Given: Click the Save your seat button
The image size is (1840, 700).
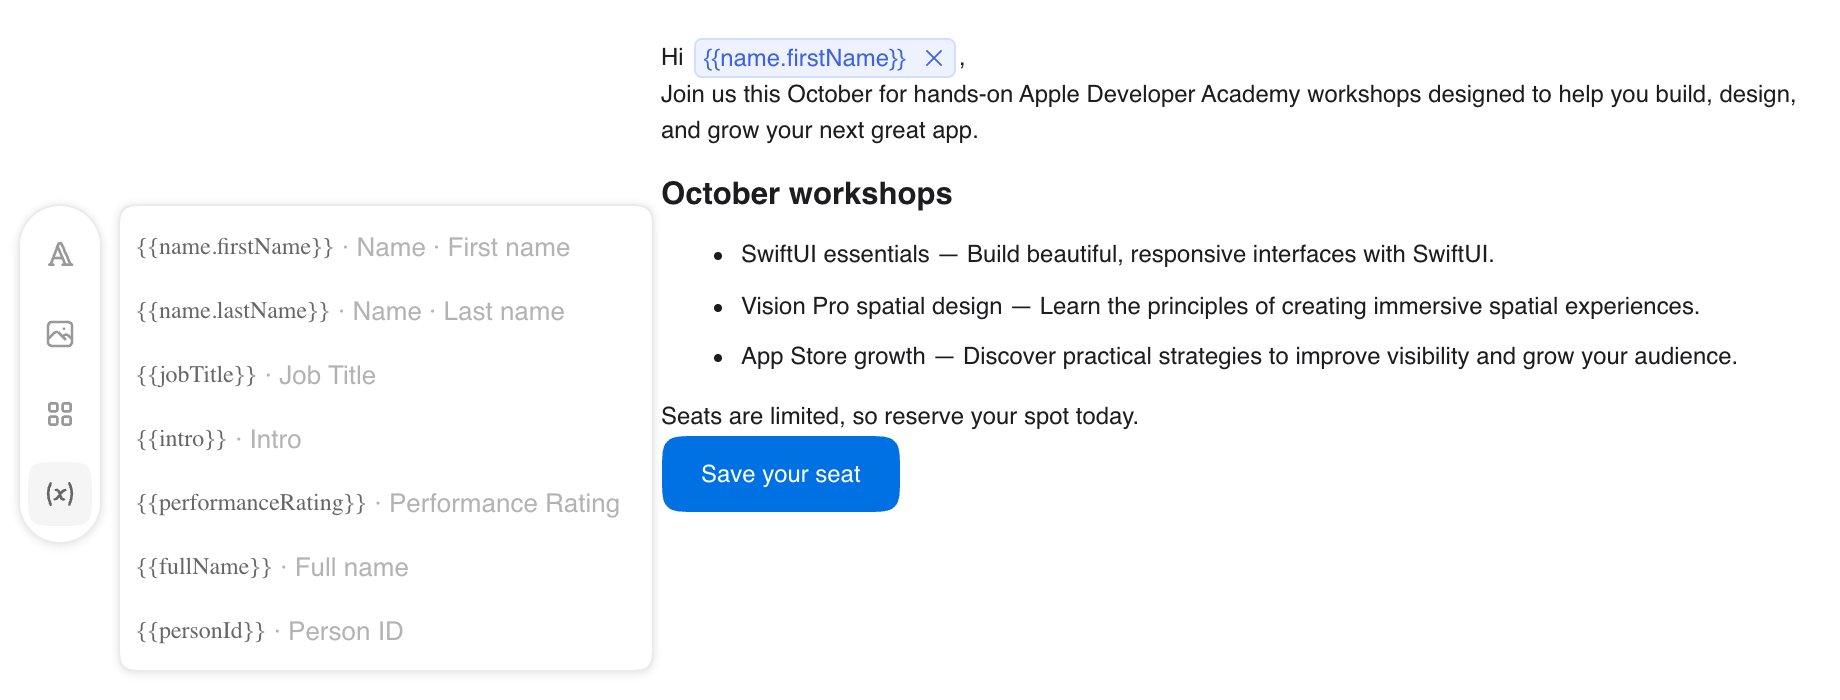Looking at the screenshot, I should (781, 474).
